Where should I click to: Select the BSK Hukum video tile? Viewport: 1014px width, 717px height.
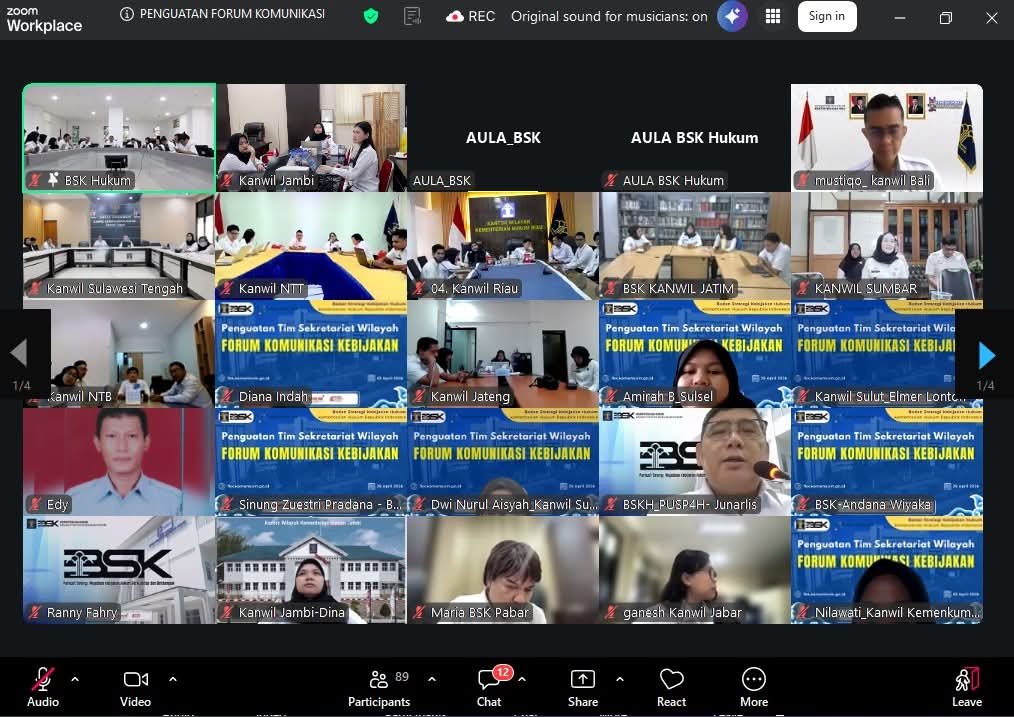click(x=119, y=137)
